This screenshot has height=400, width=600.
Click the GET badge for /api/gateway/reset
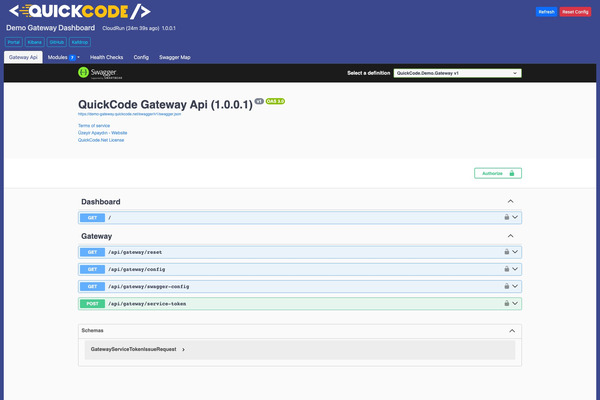(92, 252)
